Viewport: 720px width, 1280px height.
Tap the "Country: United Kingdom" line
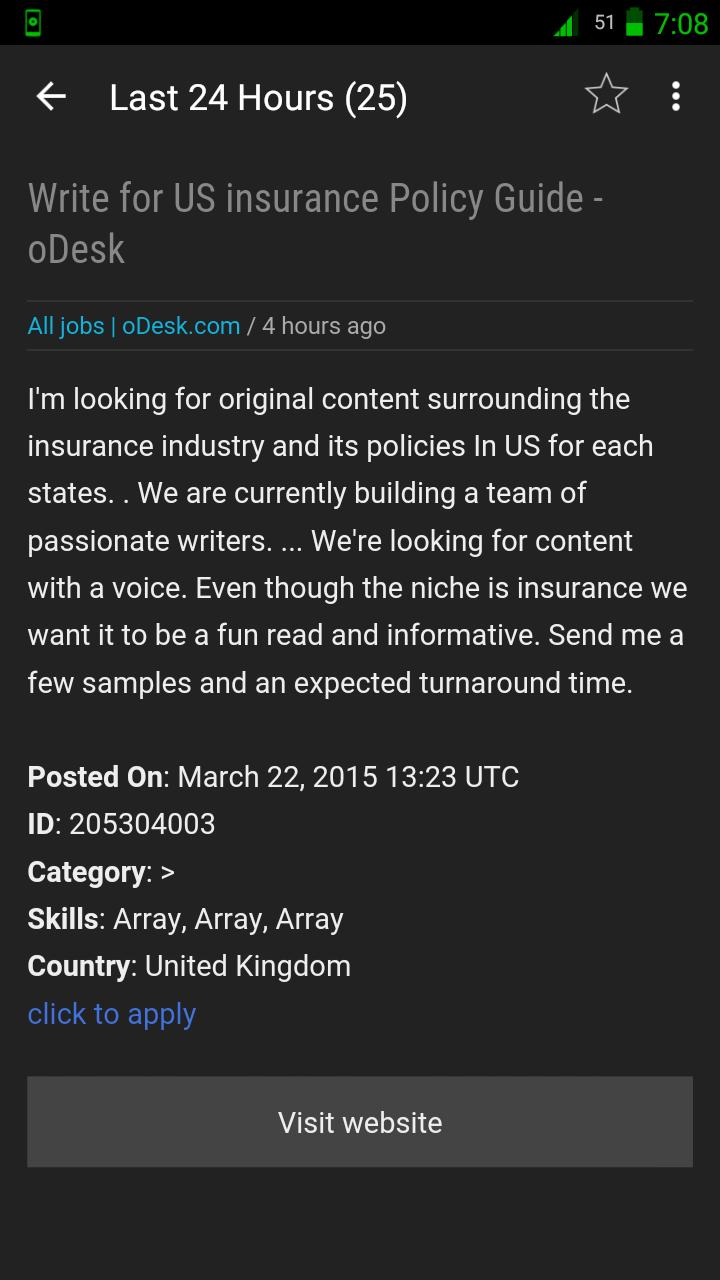point(189,966)
